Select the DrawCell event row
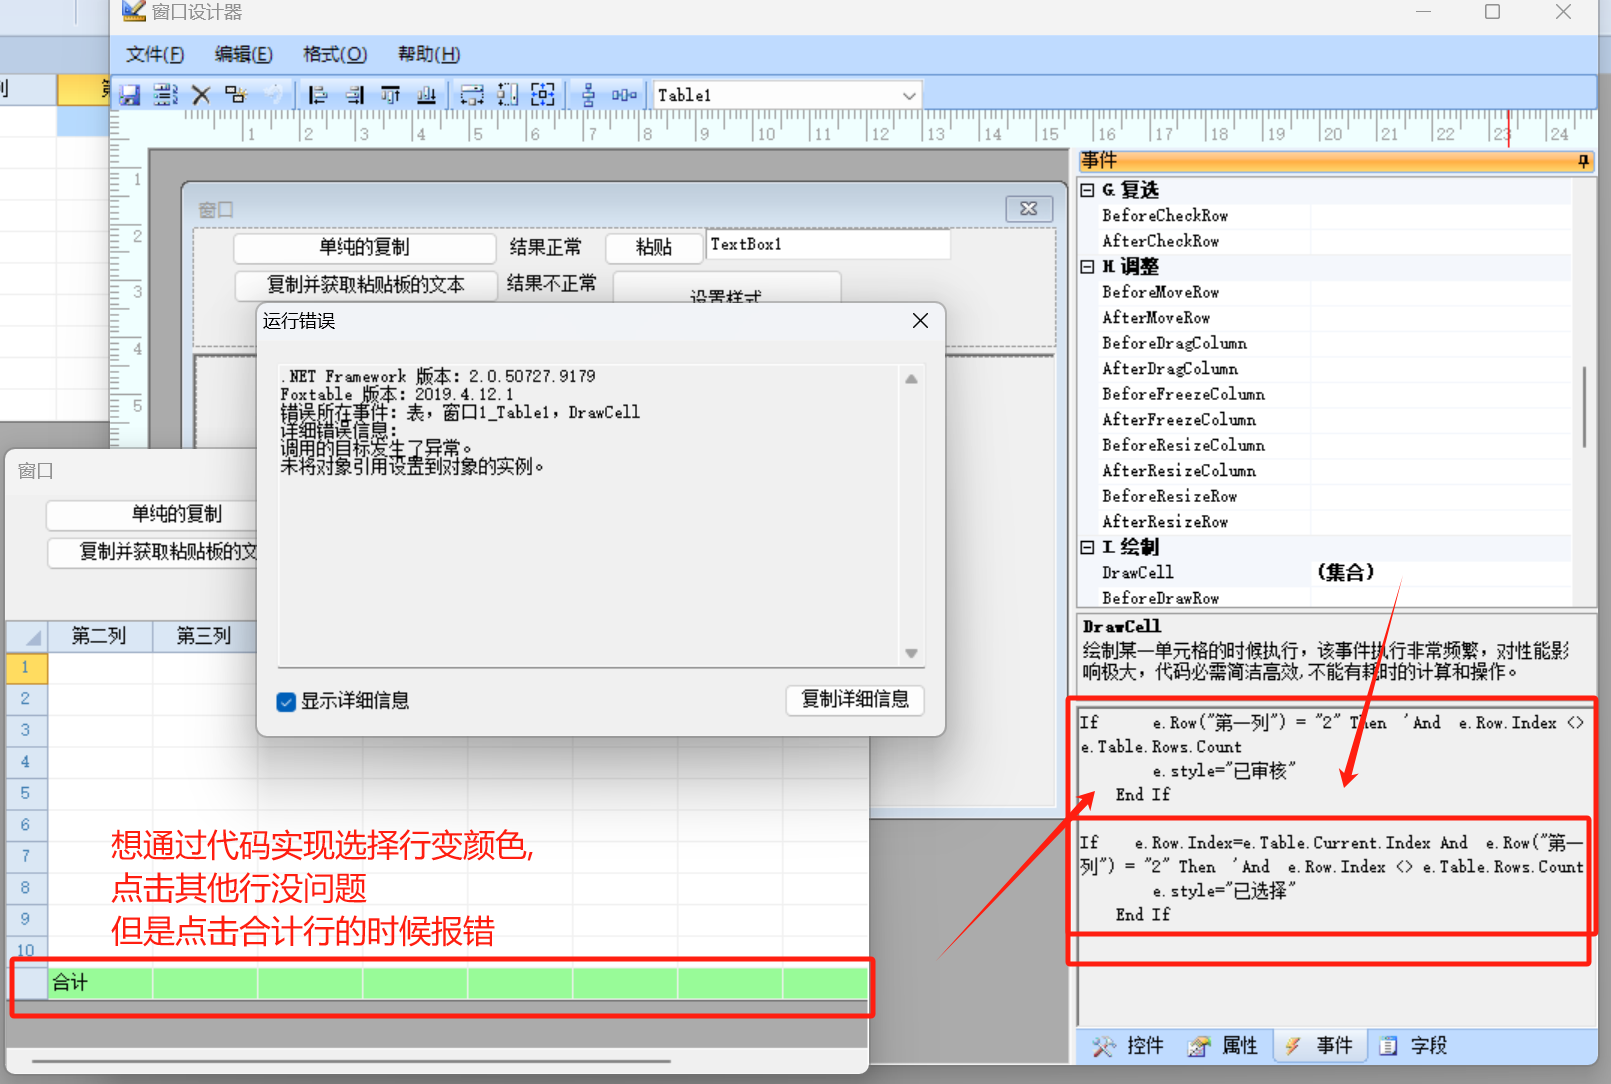 (1325, 573)
